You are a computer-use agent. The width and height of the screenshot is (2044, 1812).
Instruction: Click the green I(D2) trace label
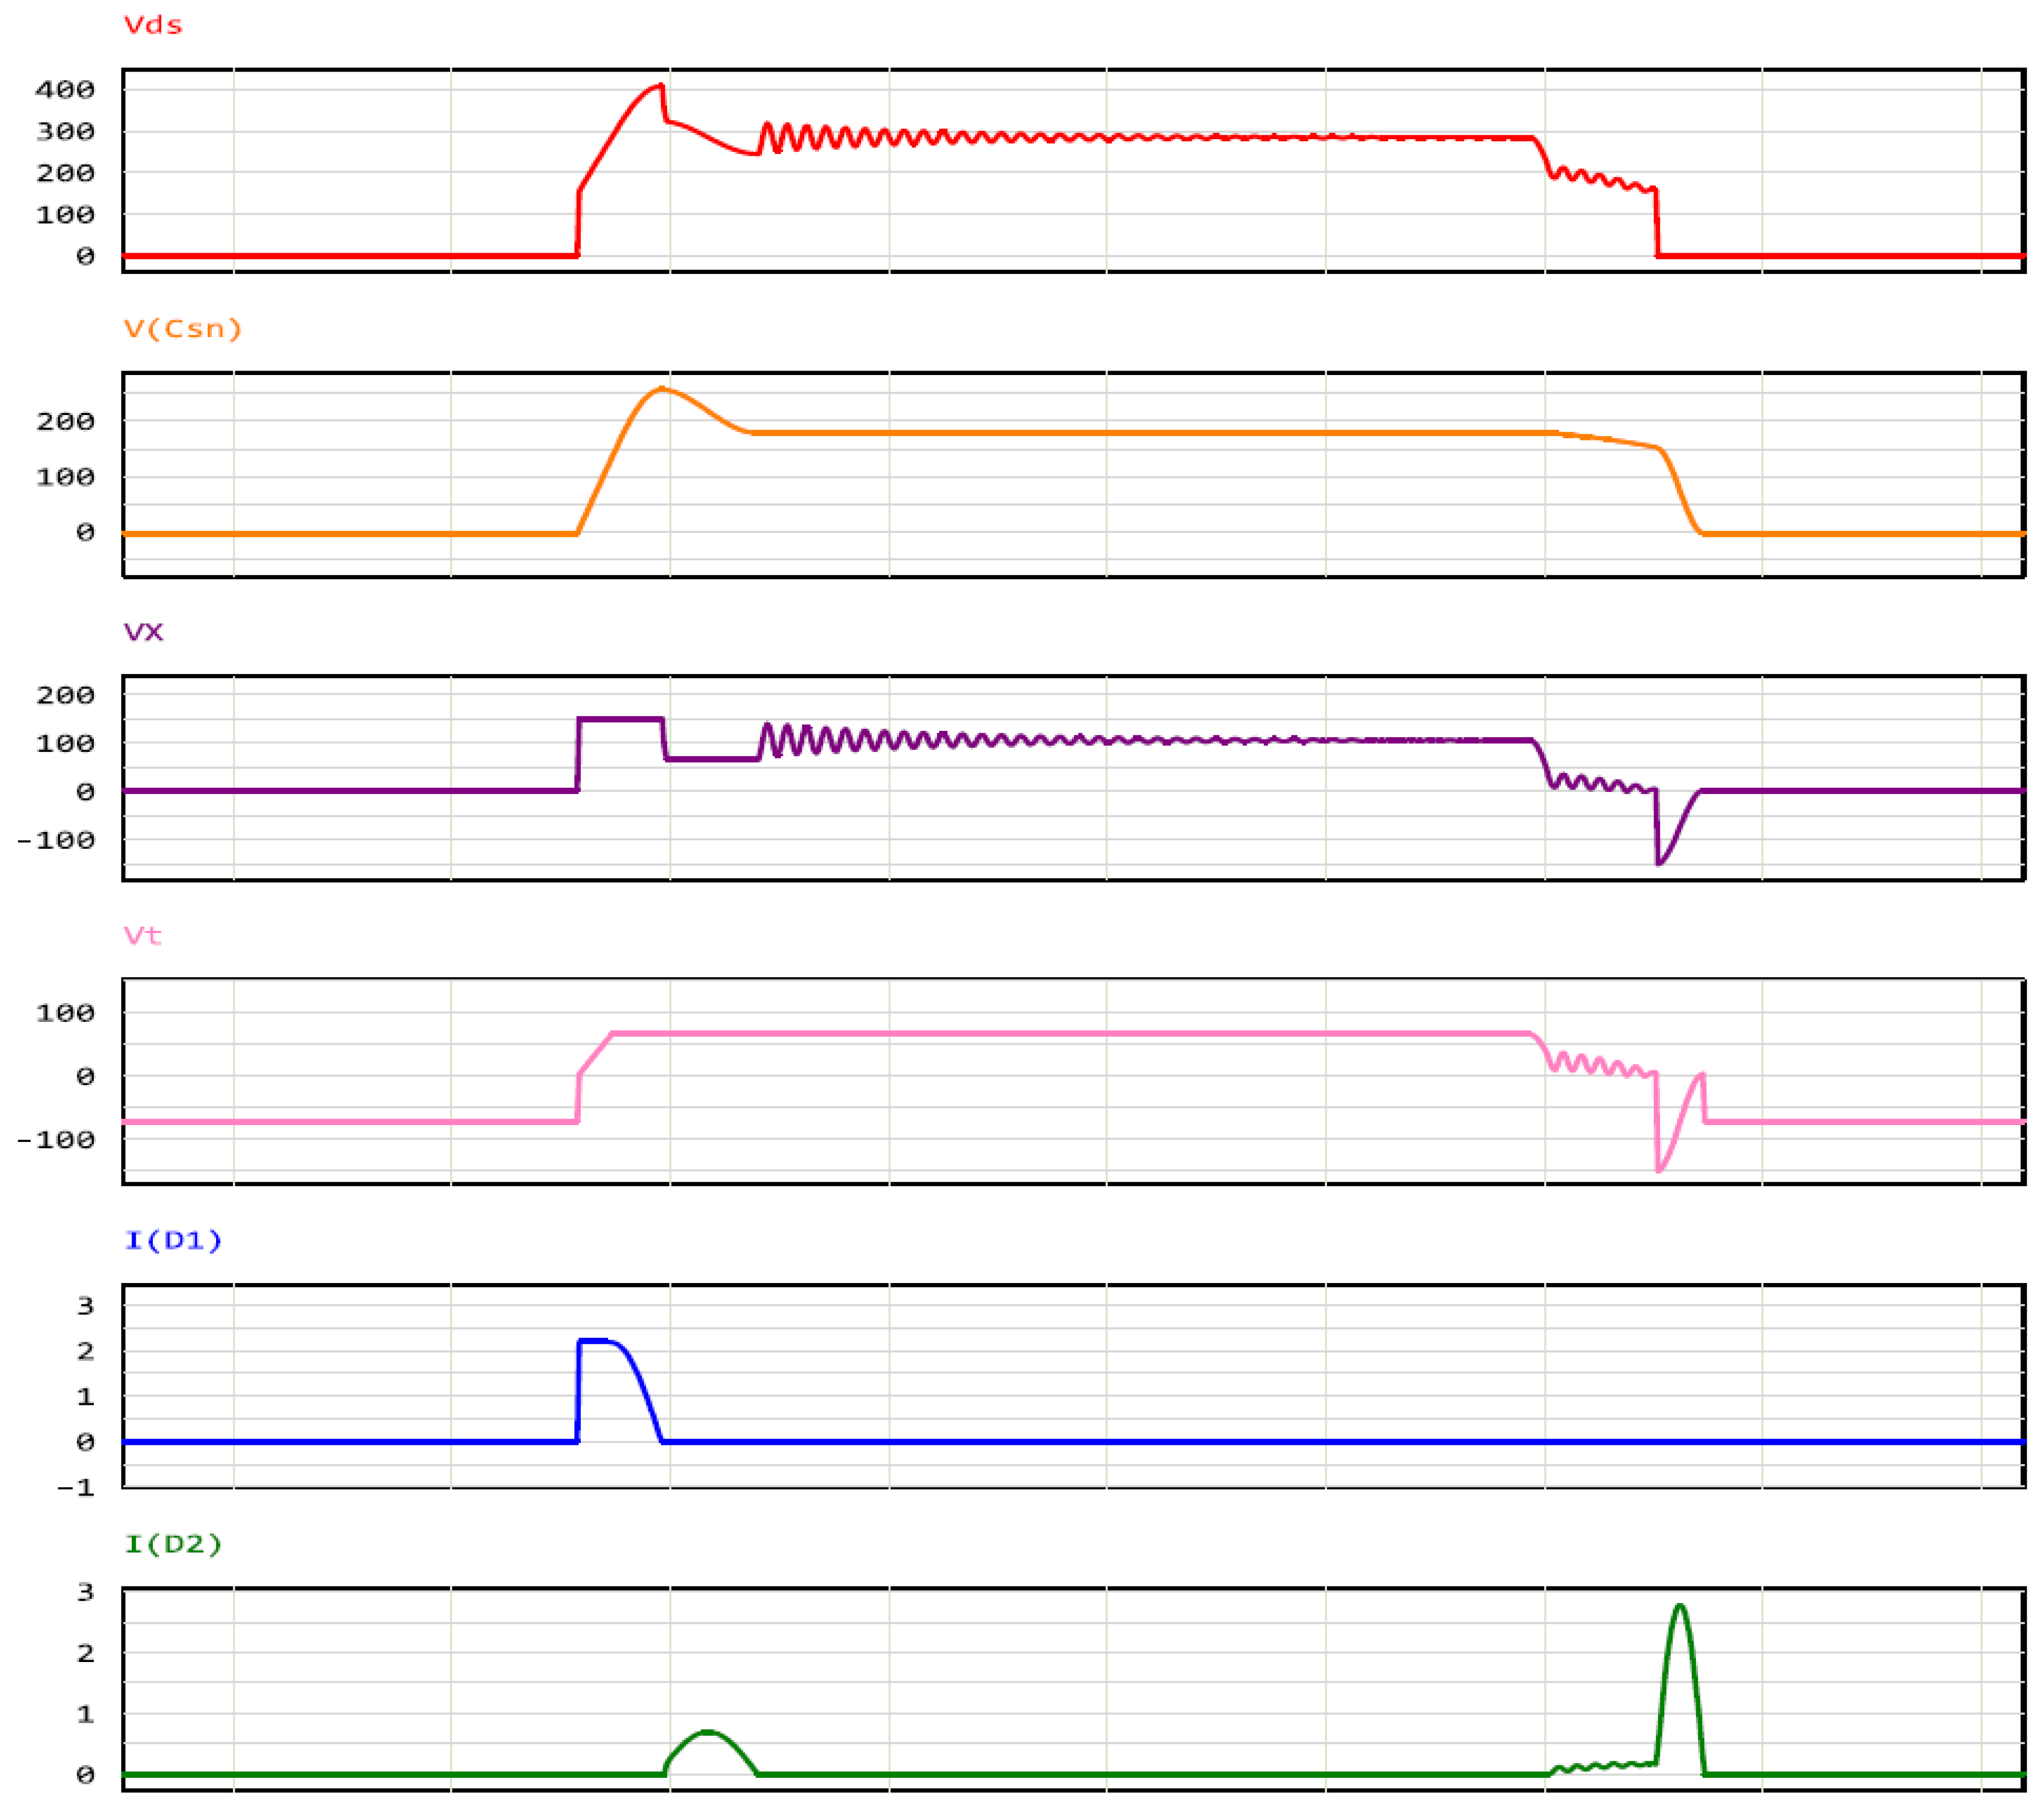coord(172,1544)
